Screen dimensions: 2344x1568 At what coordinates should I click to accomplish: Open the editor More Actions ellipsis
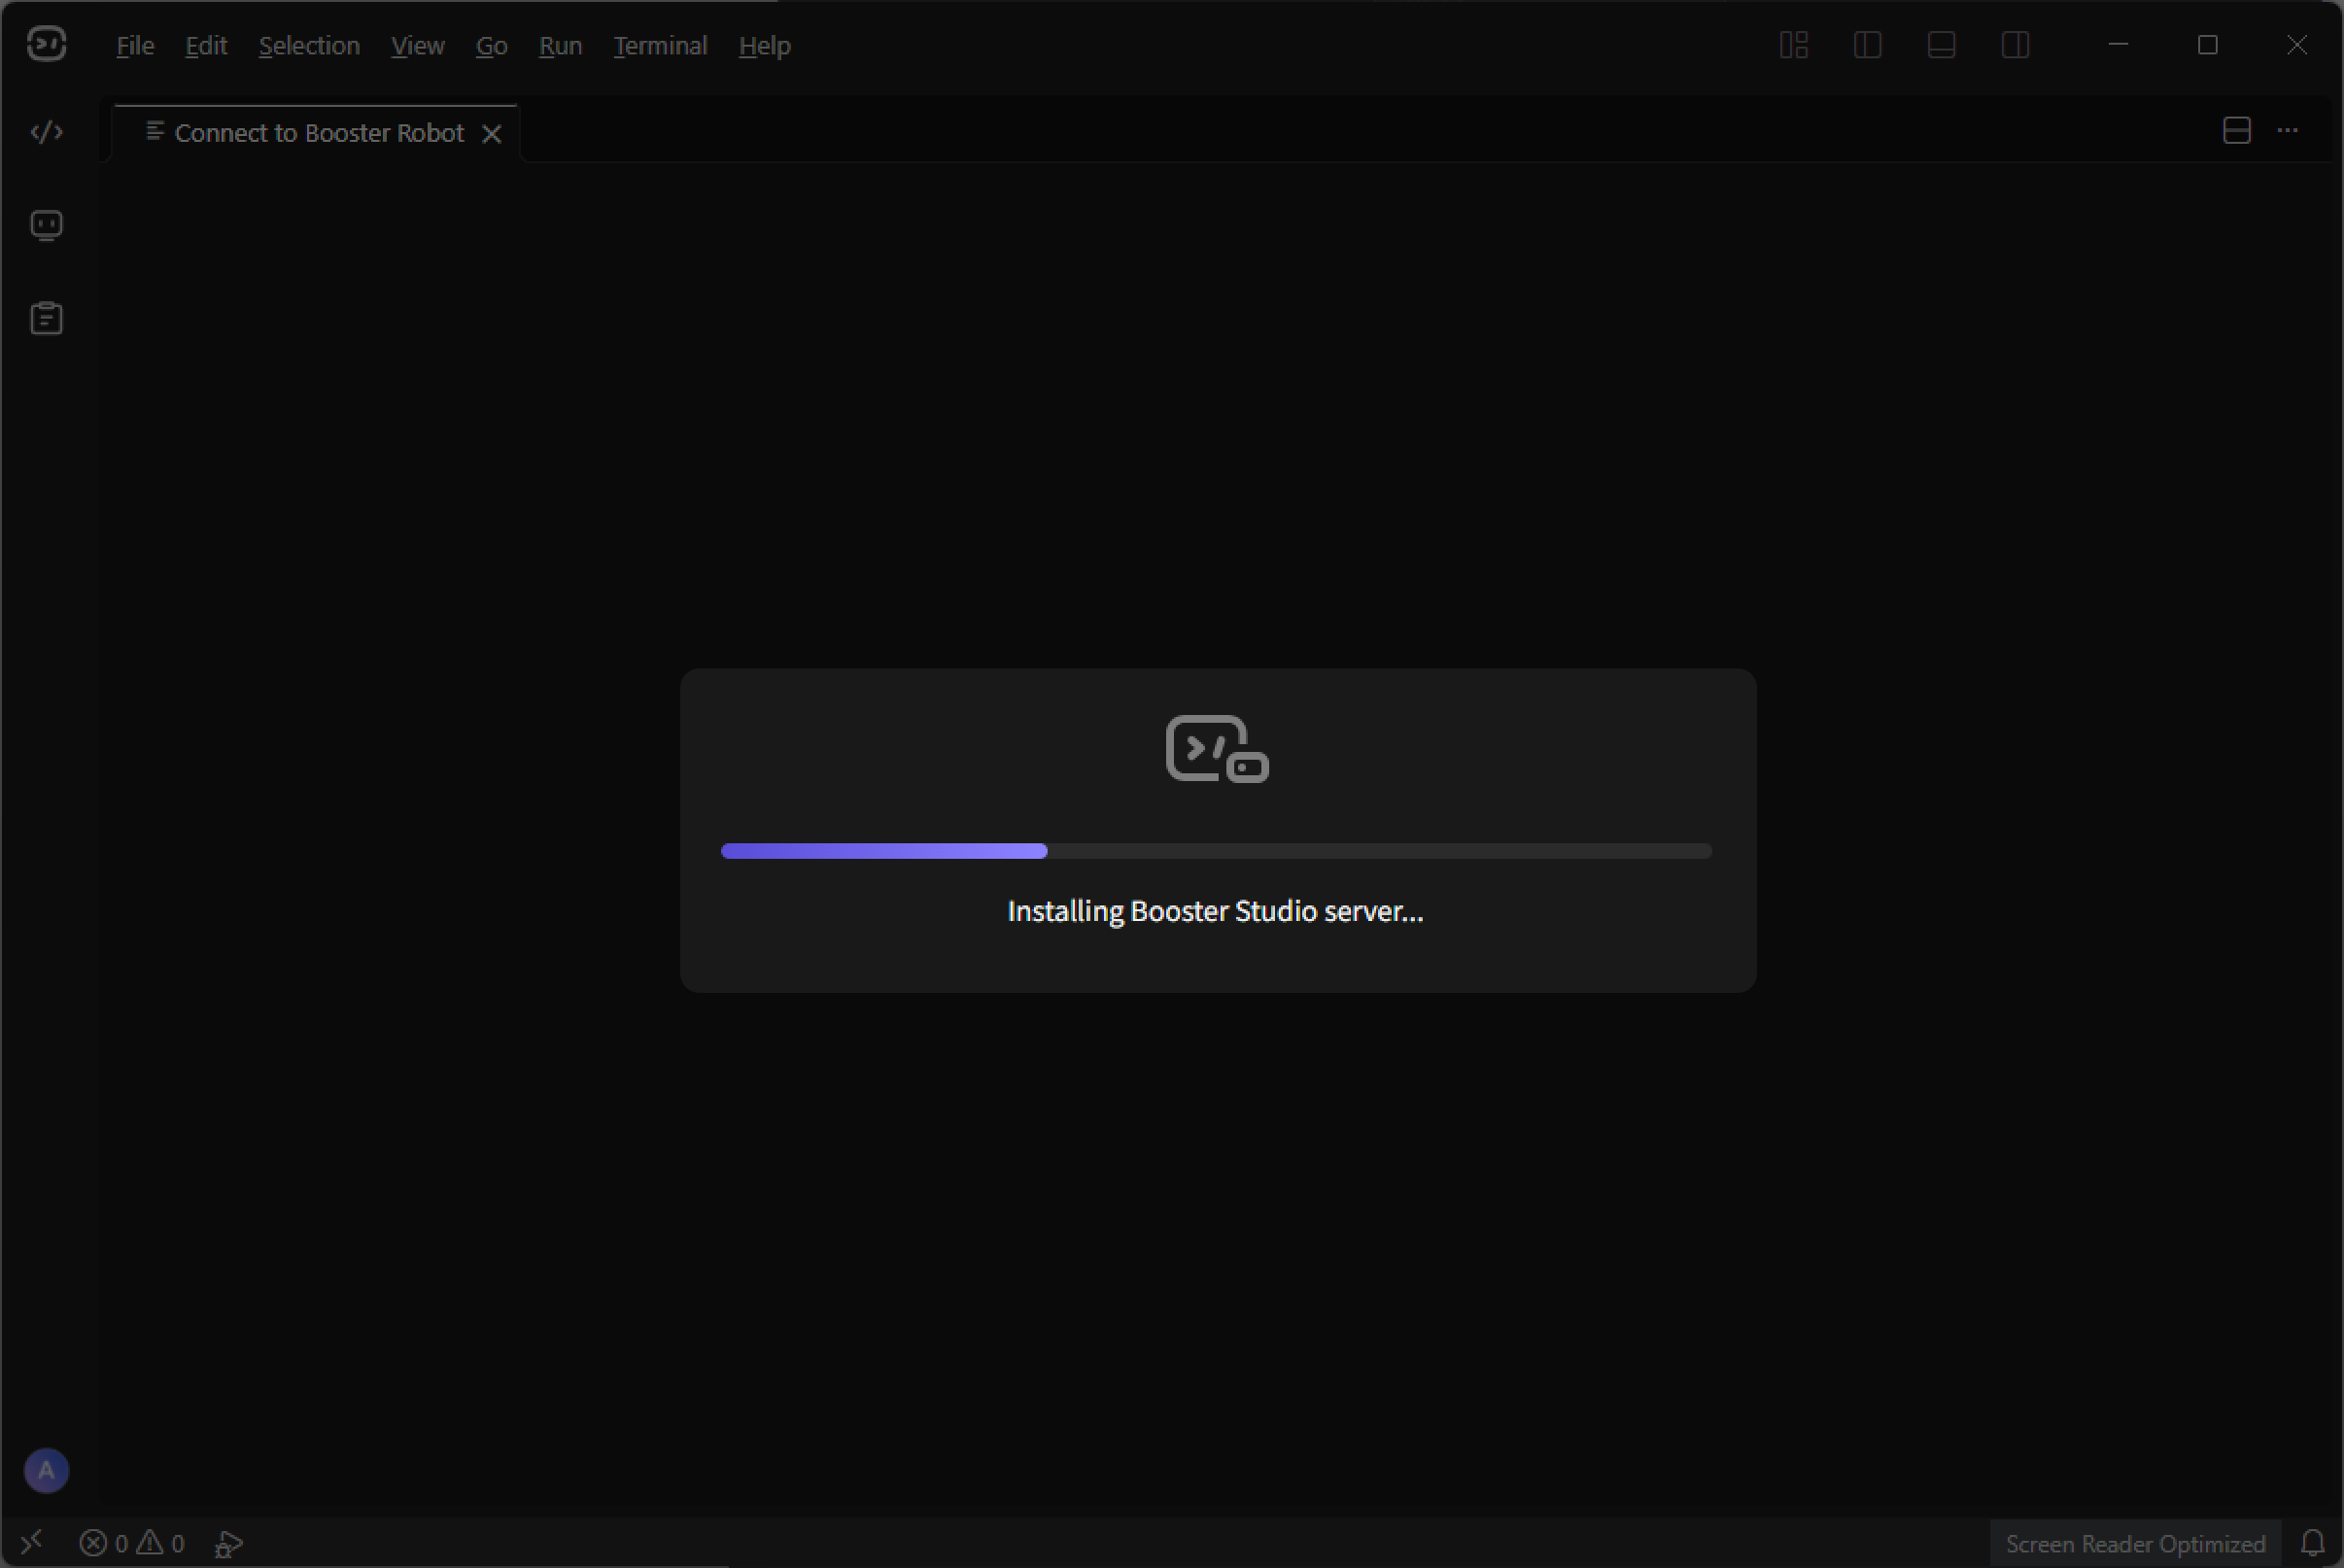[x=2287, y=131]
